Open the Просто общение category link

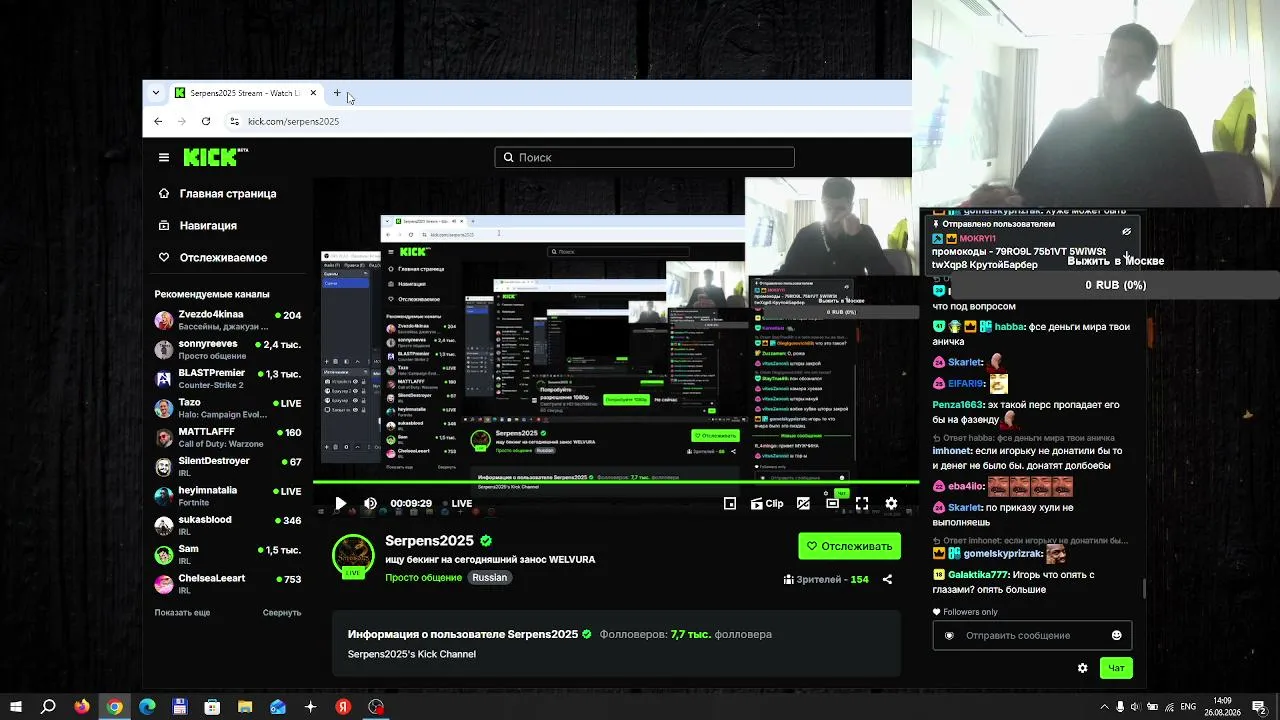[424, 578]
